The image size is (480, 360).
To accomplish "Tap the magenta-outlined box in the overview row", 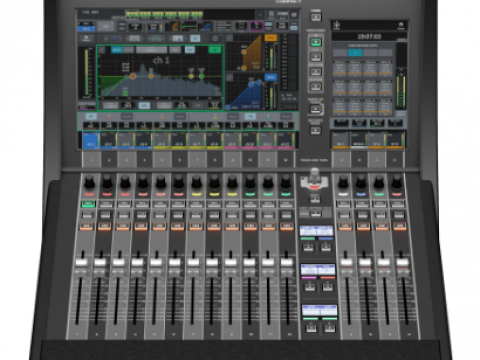I will (257, 26).
